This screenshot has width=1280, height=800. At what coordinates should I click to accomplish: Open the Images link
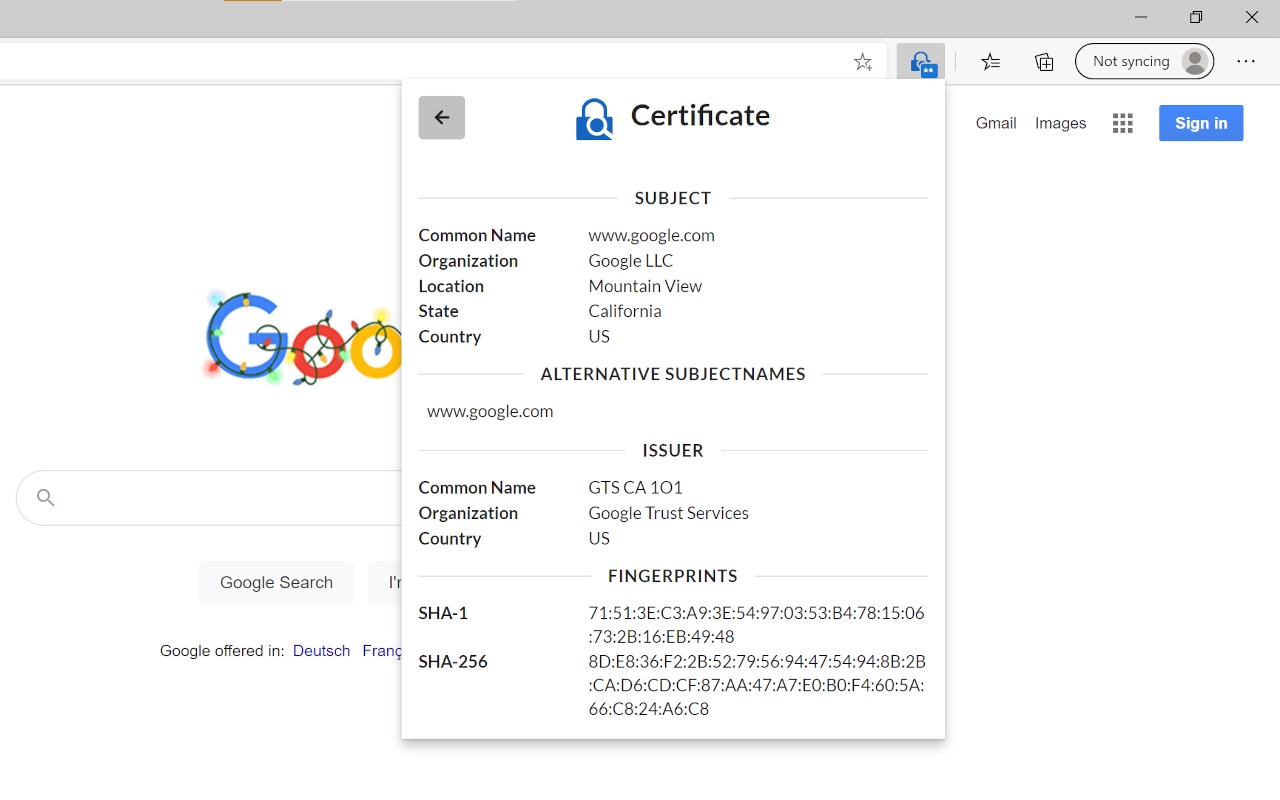tap(1060, 123)
